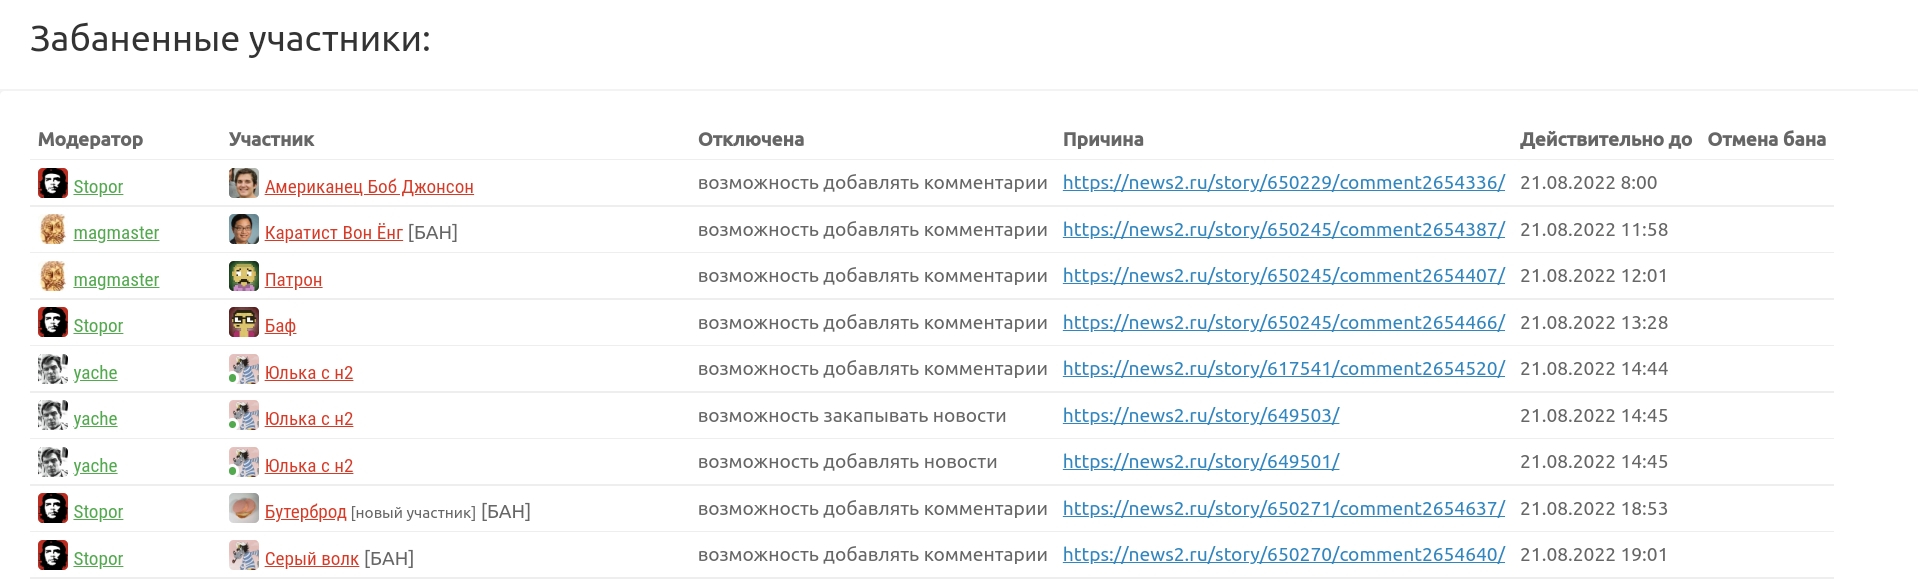This screenshot has width=1918, height=586.
Task: Click avatar of Каратист Вон Ёнг
Action: pos(244,229)
